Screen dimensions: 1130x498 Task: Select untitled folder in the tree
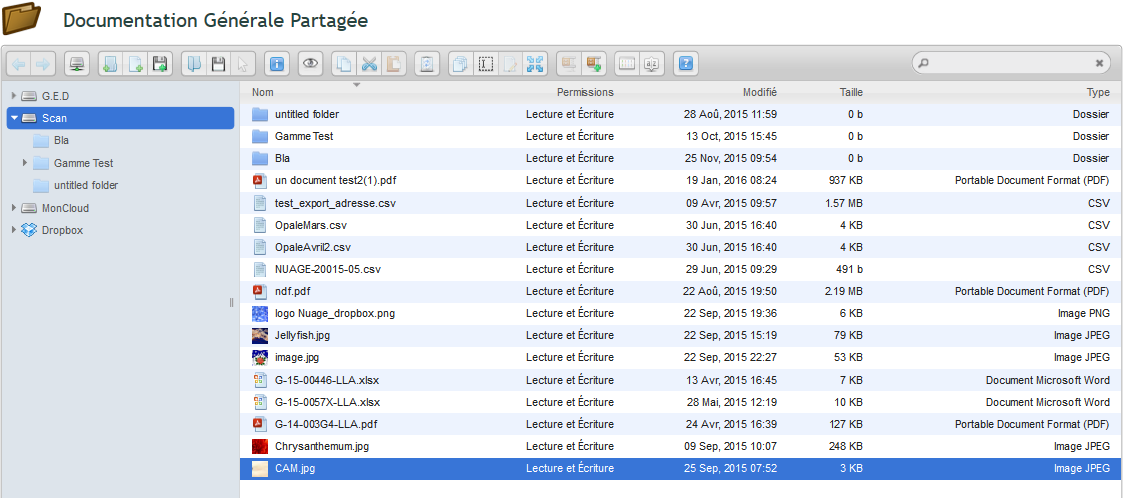click(86, 185)
